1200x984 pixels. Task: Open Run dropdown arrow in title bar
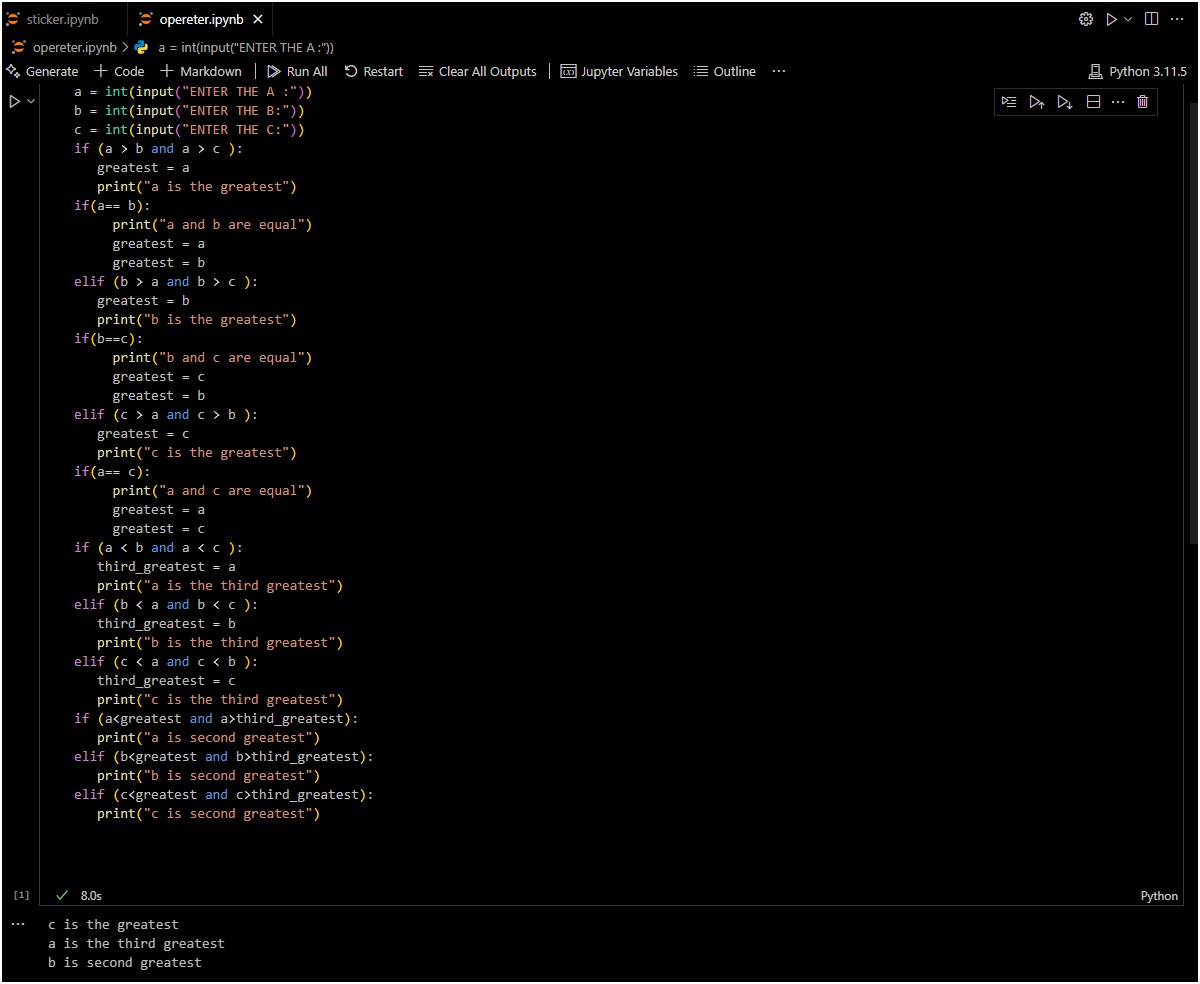click(1129, 19)
